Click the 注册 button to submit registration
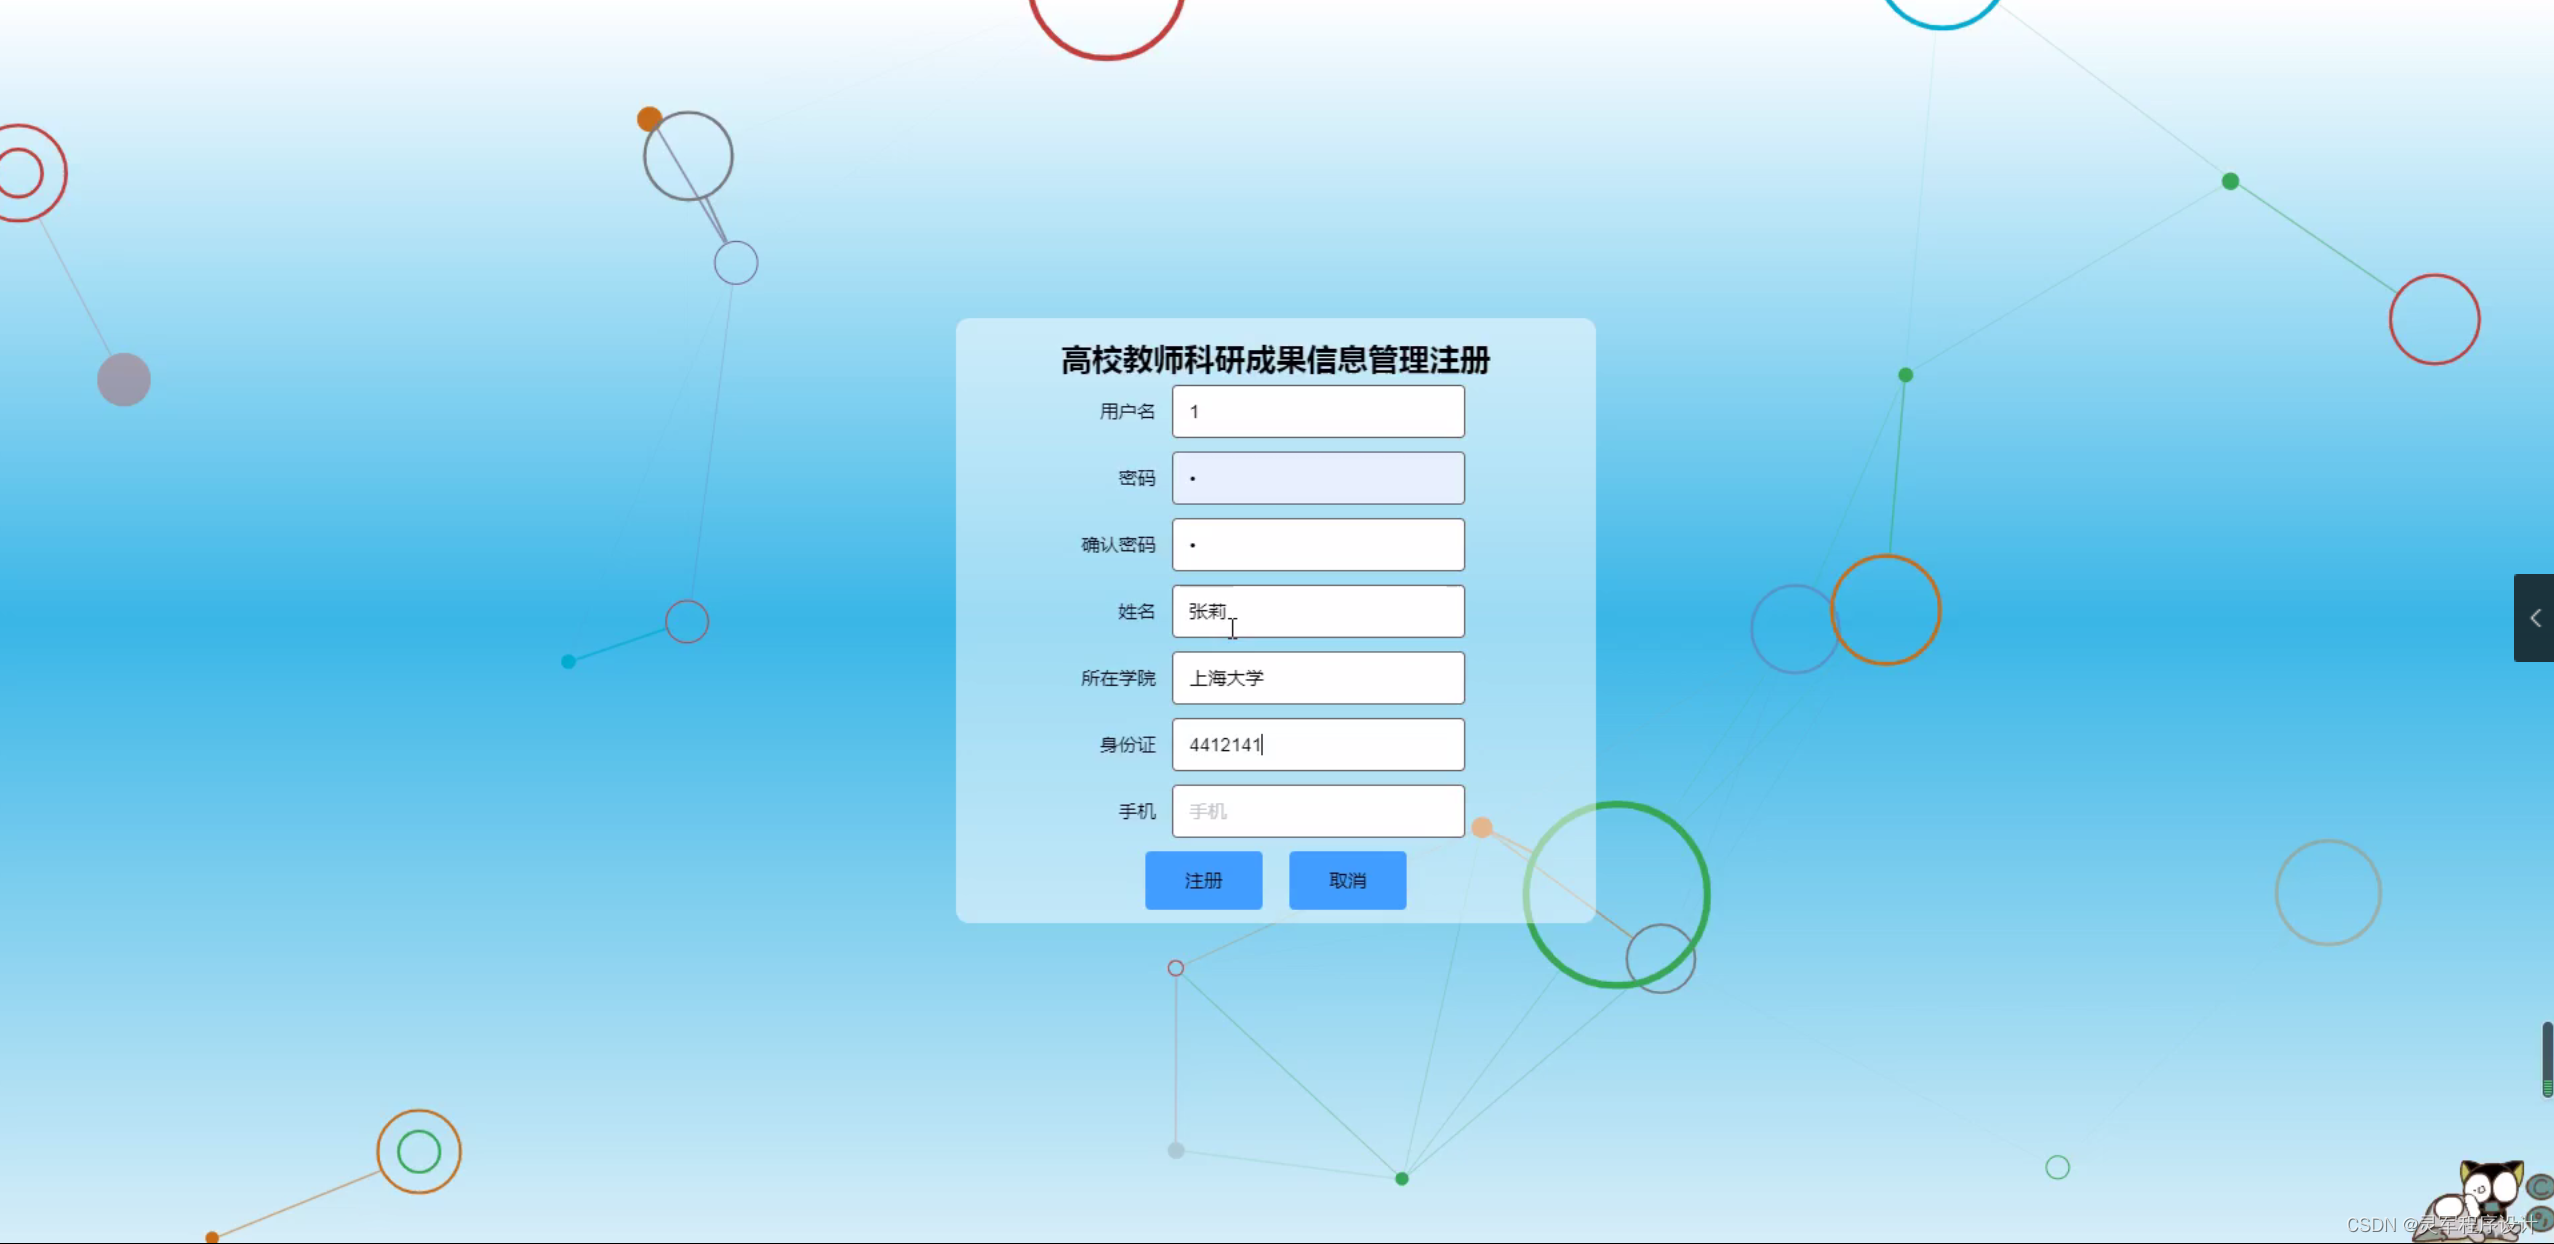2554x1244 pixels. click(x=1202, y=880)
